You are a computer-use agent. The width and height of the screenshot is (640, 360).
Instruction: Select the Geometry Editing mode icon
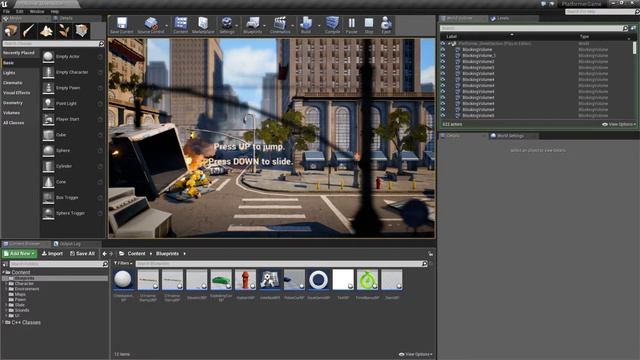[82, 31]
